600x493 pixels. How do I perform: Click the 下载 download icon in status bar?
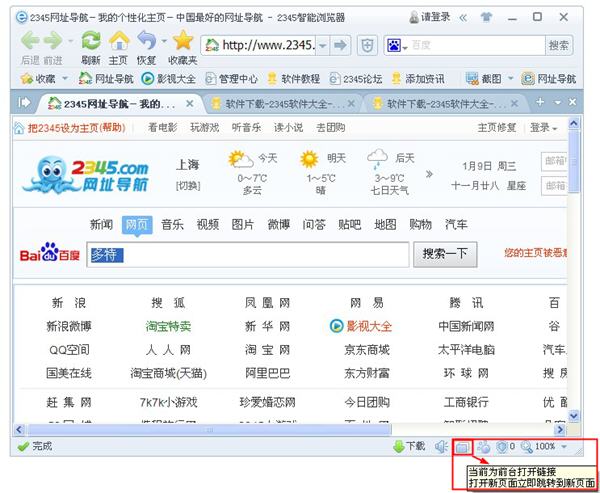[x=409, y=446]
